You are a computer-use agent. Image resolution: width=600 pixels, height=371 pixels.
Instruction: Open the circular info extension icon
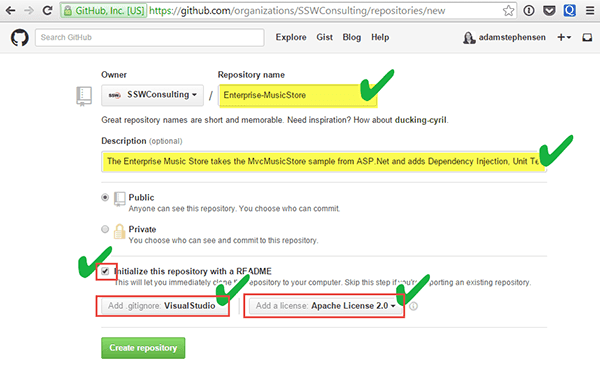pos(529,11)
